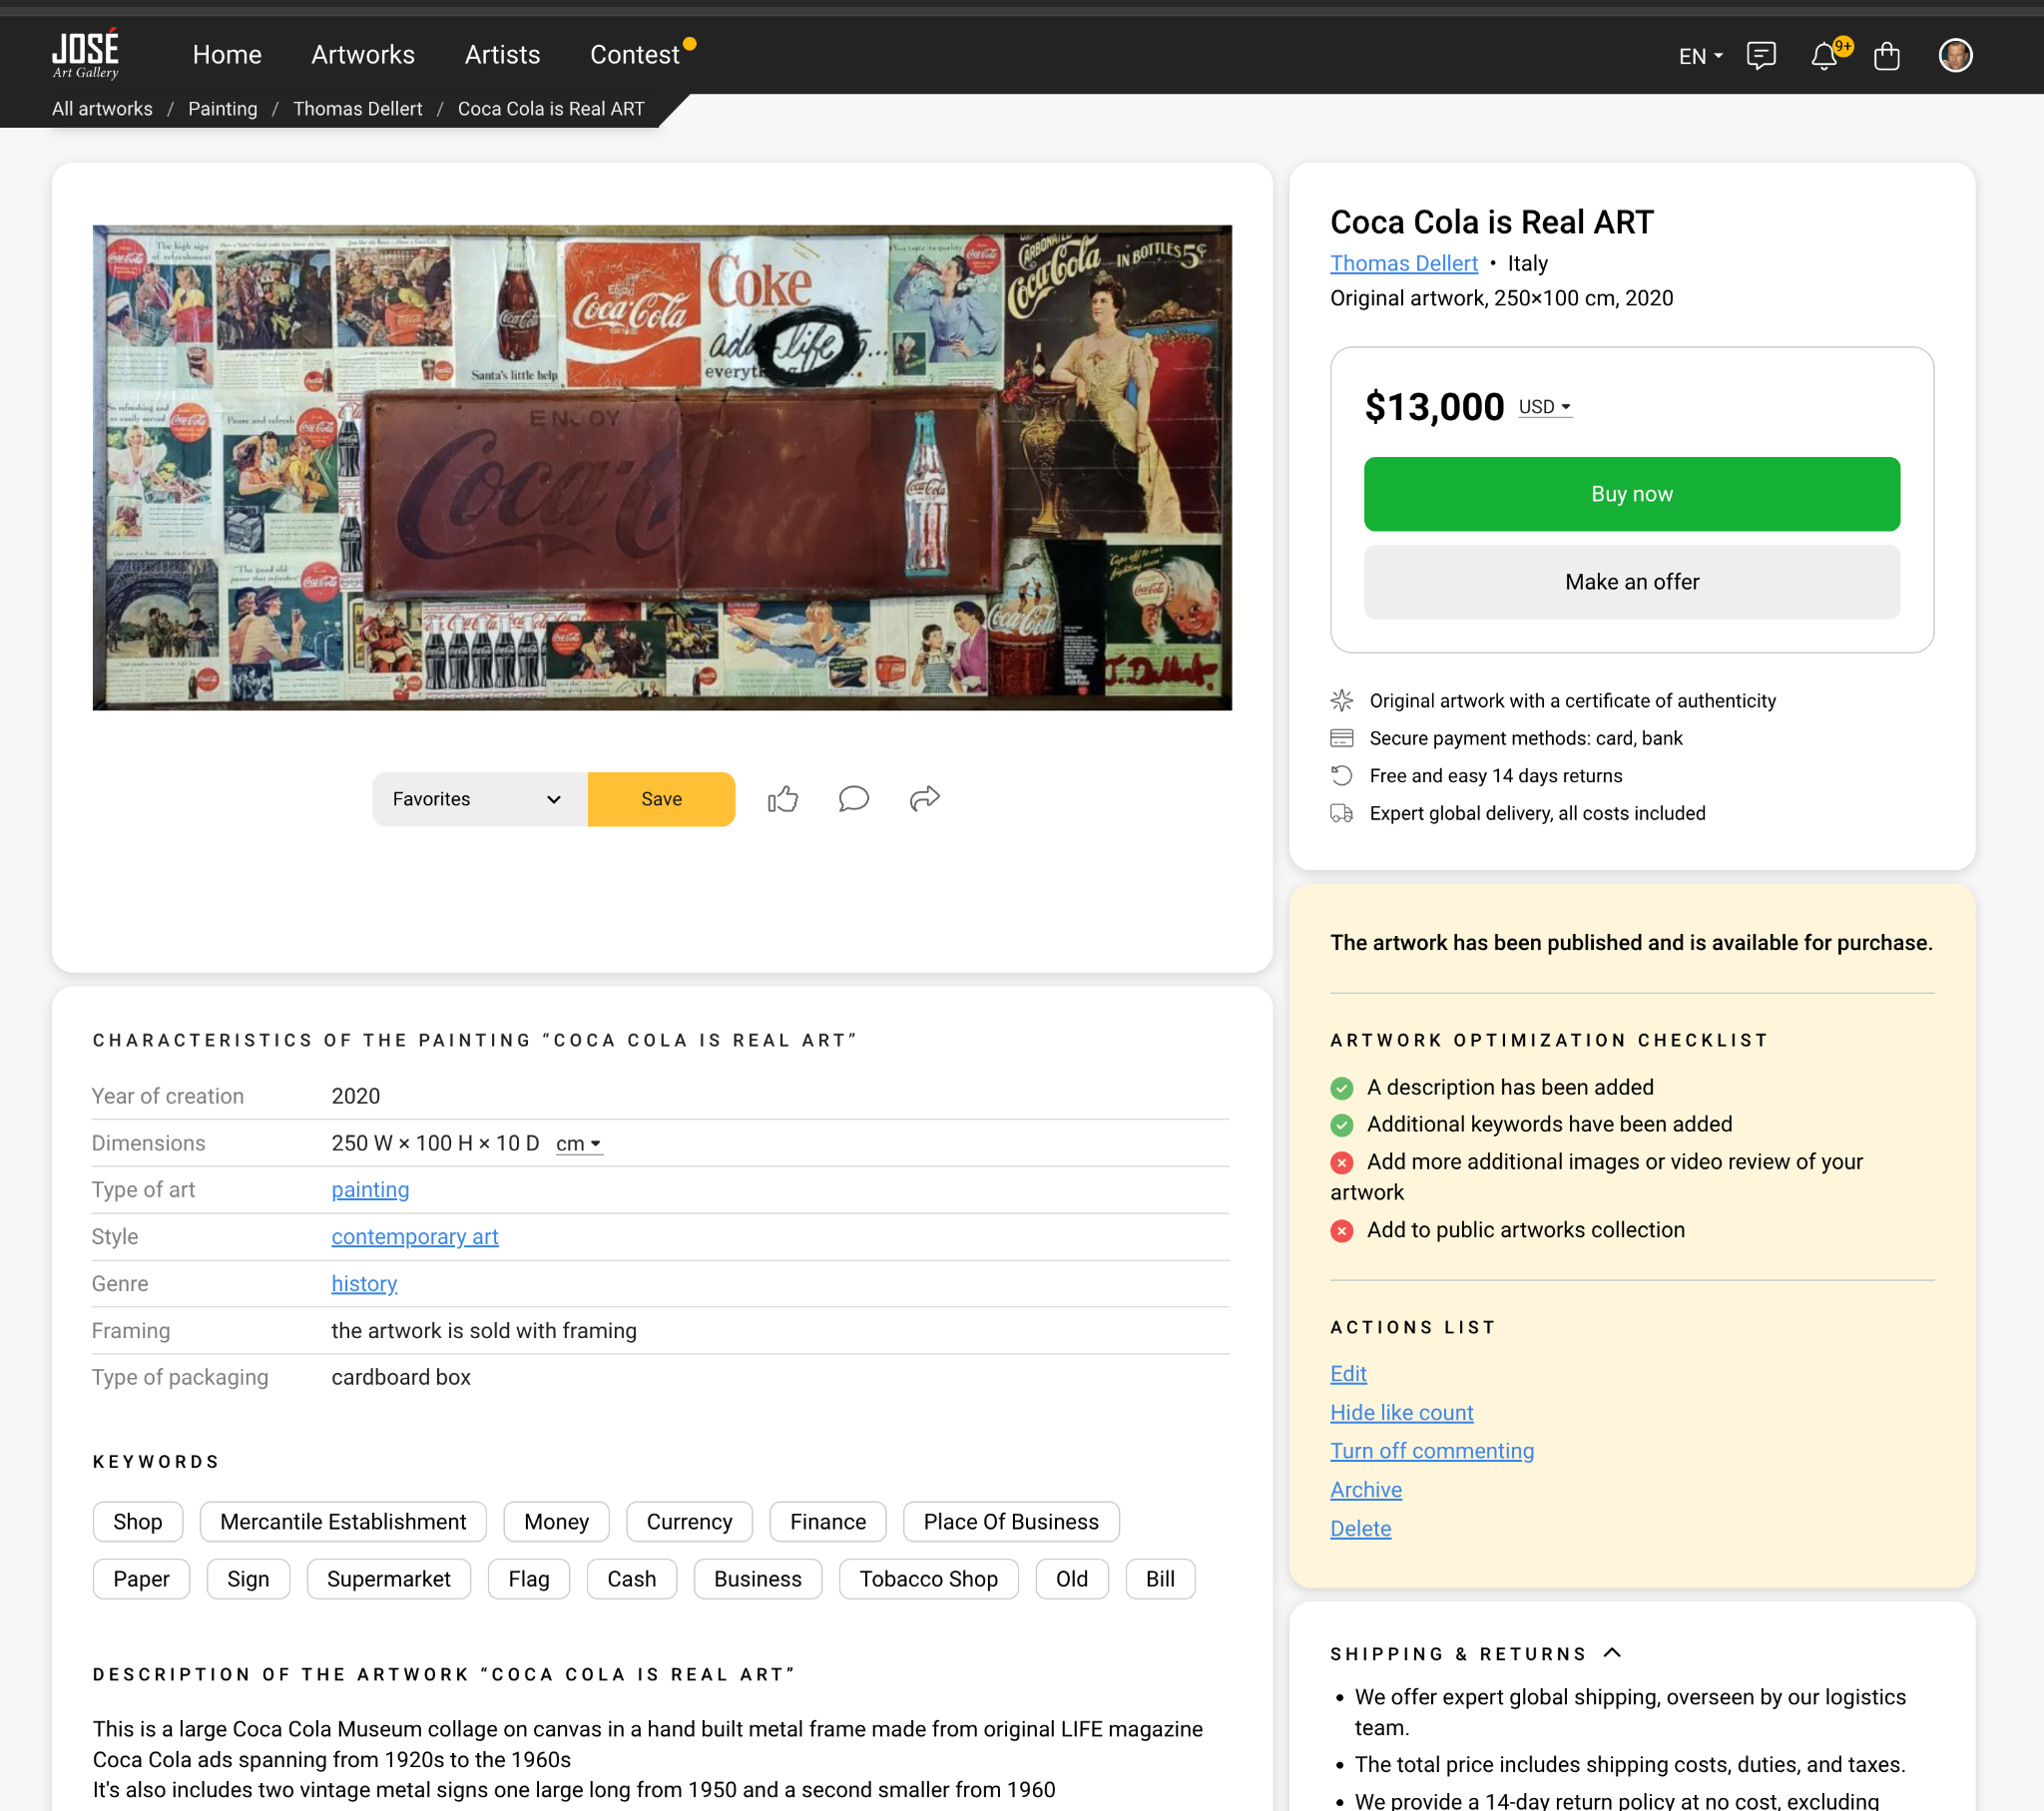Open the Thomas Dellert artist link
2044x1811 pixels.
1403,263
